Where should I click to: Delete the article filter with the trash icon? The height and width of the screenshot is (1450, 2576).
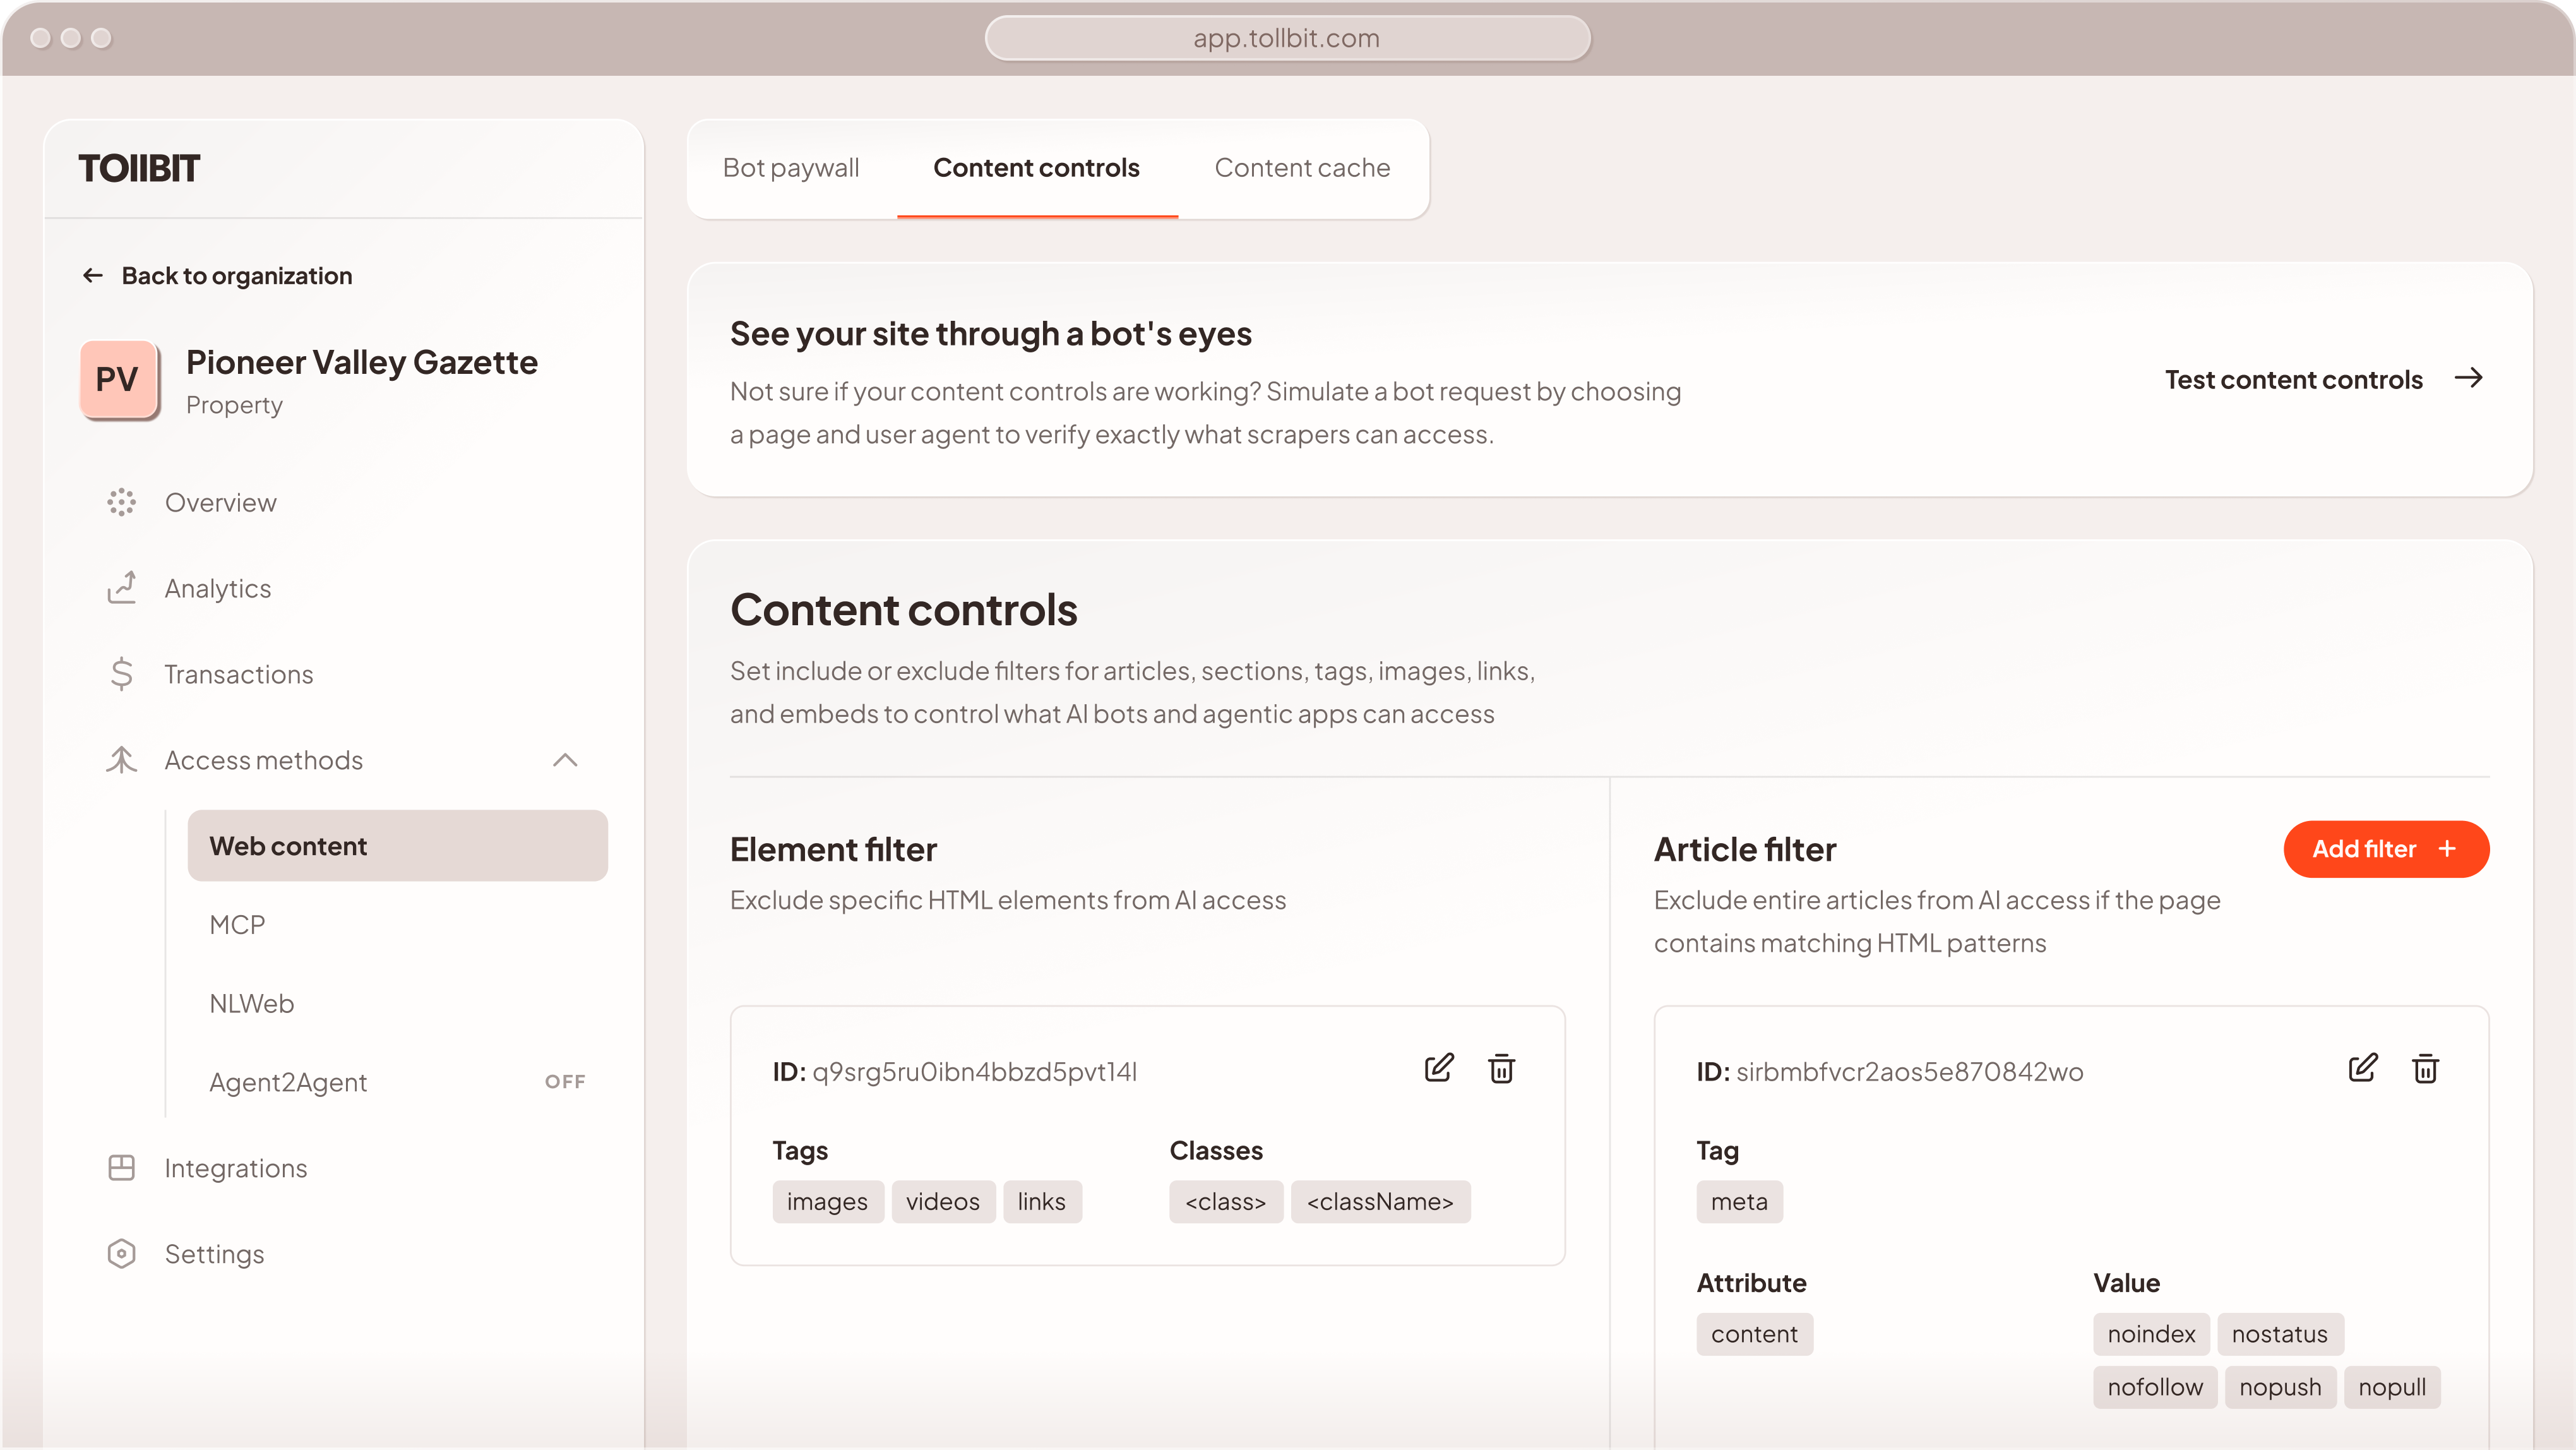pos(2426,1069)
